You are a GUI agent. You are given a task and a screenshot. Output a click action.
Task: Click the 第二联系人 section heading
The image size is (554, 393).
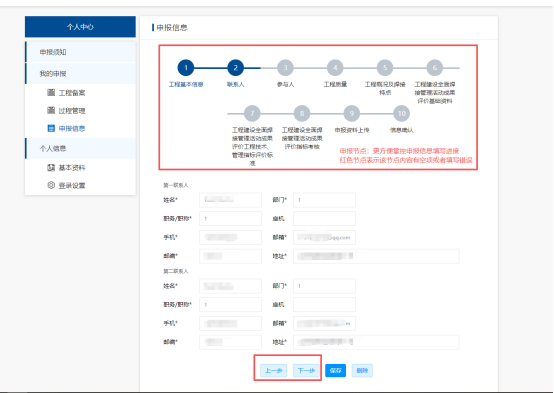coord(176,271)
